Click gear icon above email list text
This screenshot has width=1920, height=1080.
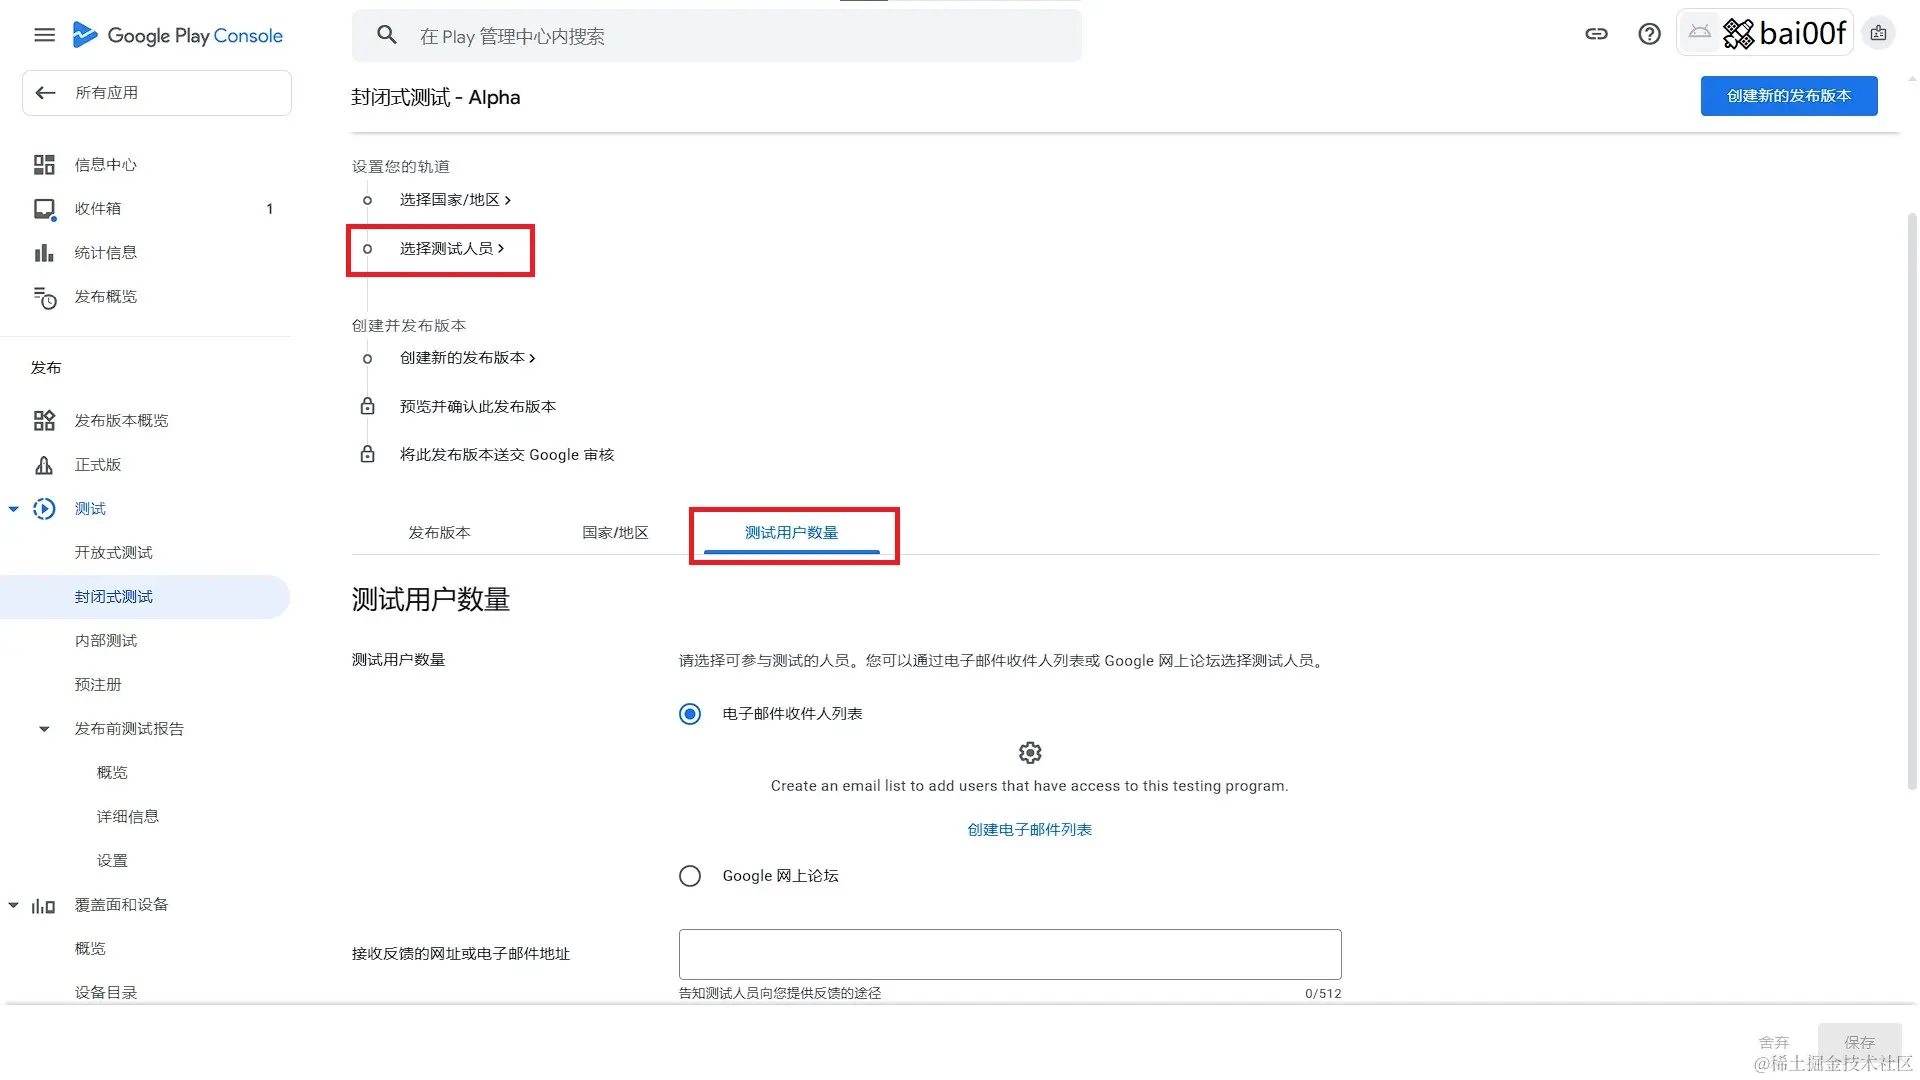pyautogui.click(x=1029, y=753)
